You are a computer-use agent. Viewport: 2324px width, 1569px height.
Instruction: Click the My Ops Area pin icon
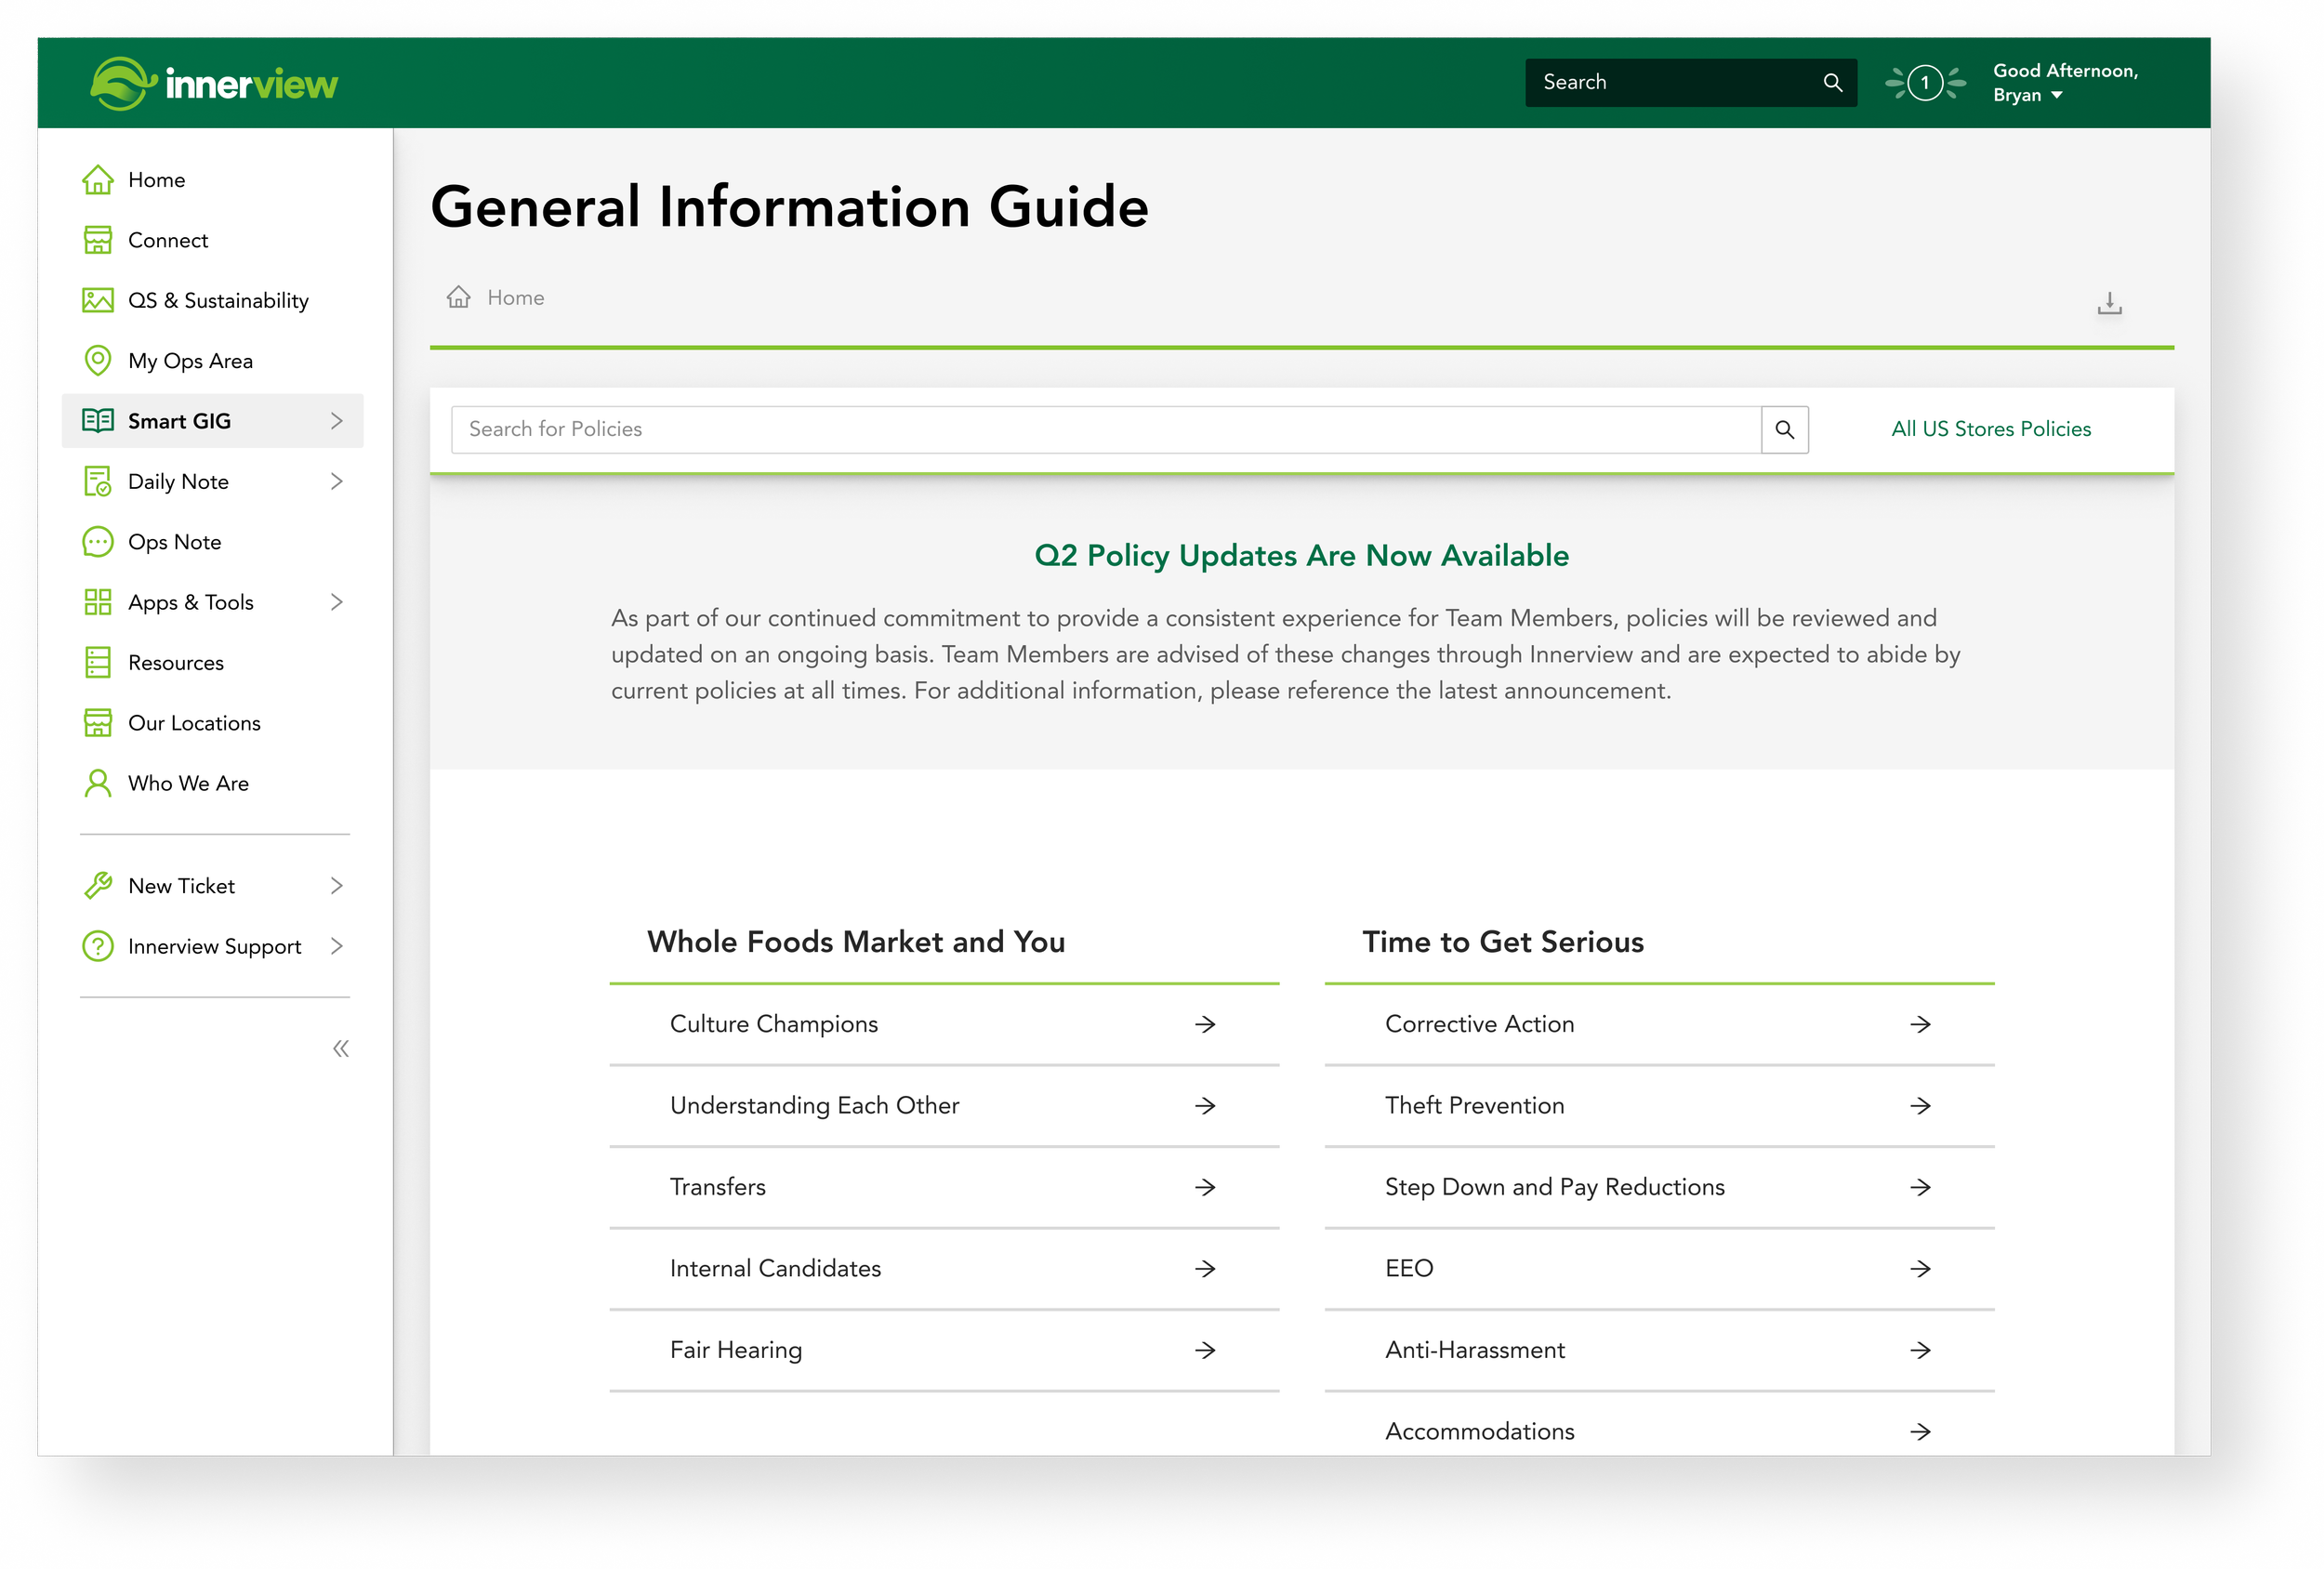(x=98, y=361)
